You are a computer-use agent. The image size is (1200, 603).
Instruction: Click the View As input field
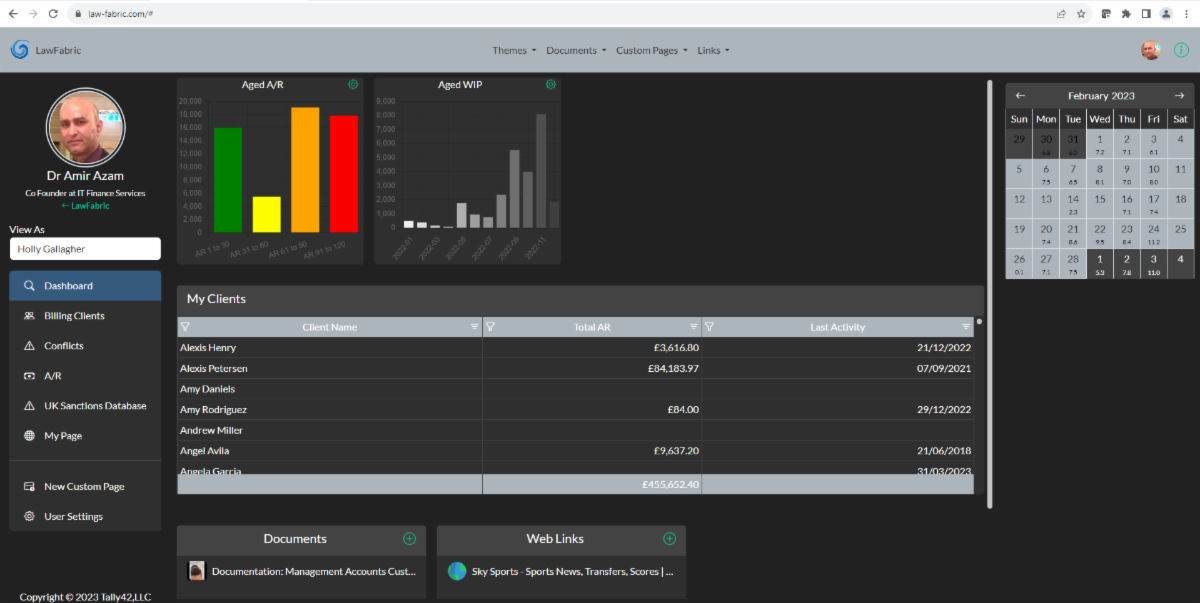click(85, 249)
